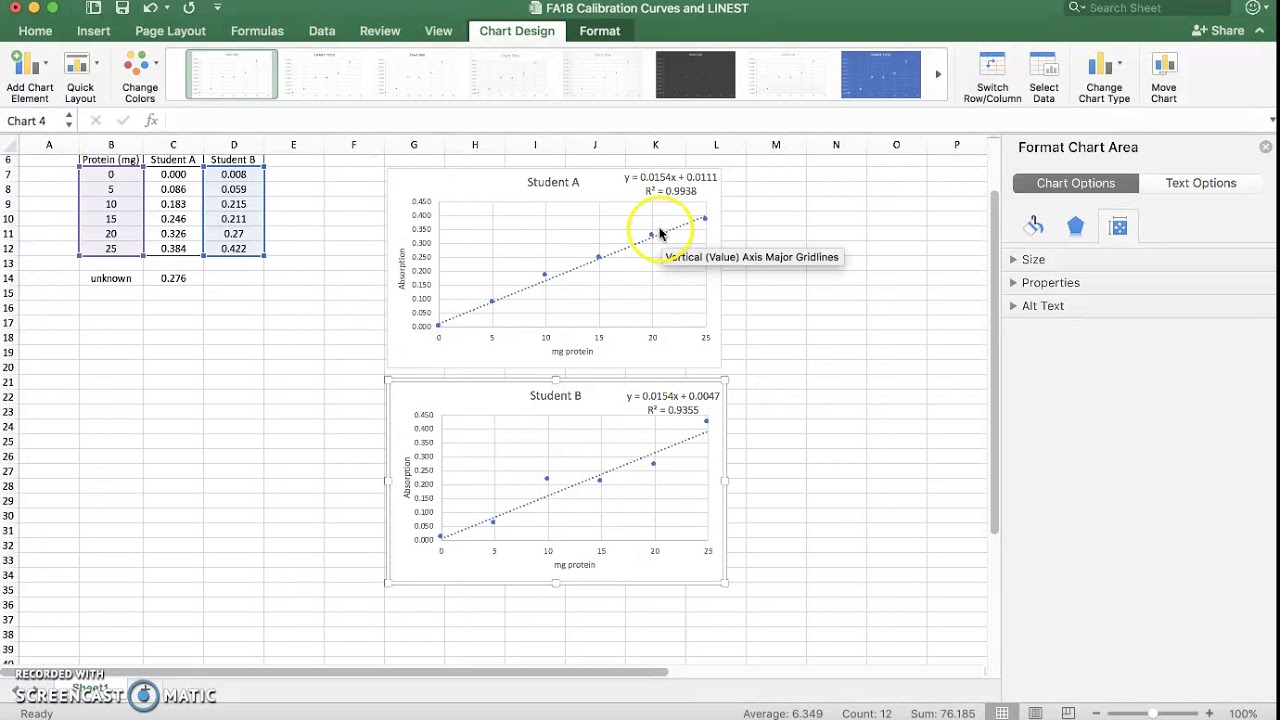The width and height of the screenshot is (1280, 720).
Task: Apply the blue chart style thumbnail
Action: pyautogui.click(x=881, y=75)
